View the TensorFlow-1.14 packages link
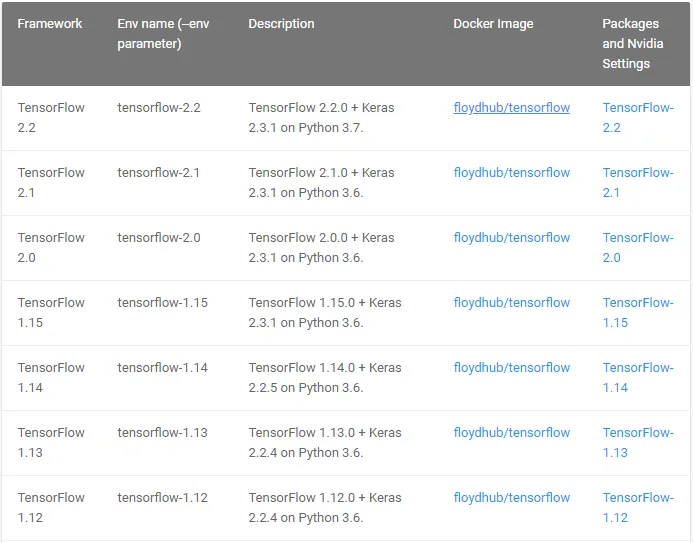The height and width of the screenshot is (543, 693). (637, 378)
